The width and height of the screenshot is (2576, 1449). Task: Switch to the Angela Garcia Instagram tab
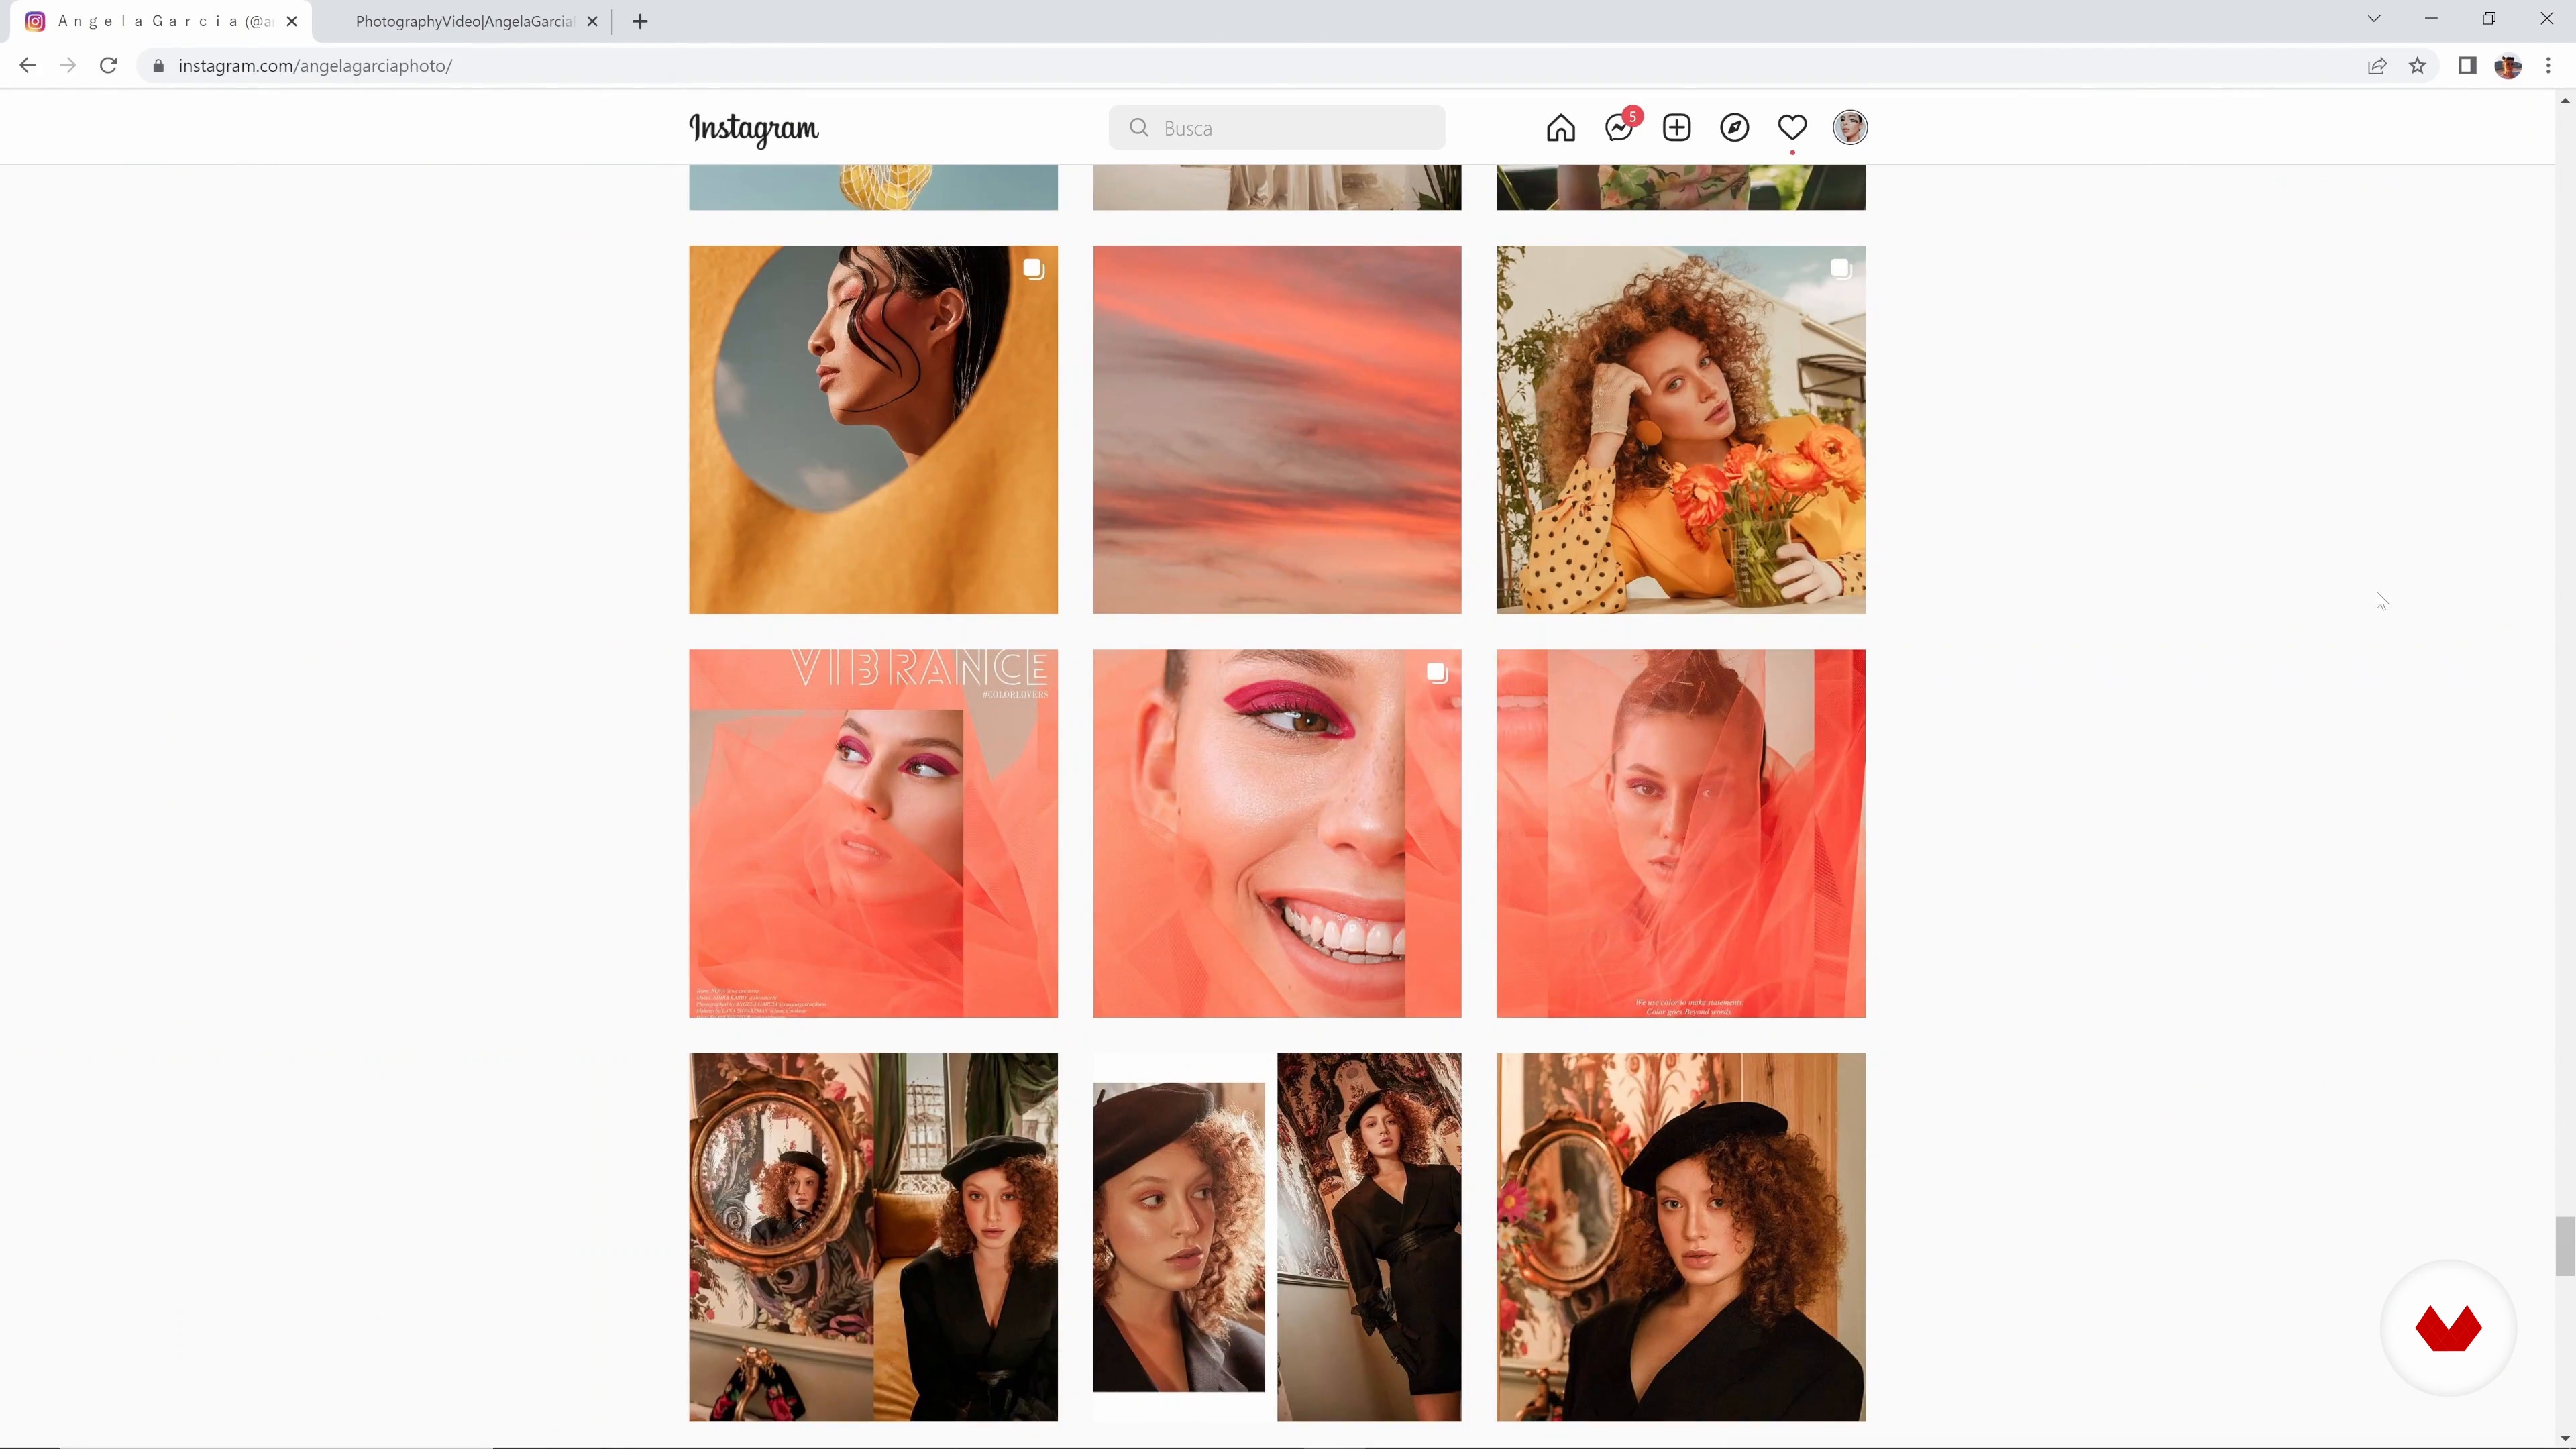point(160,21)
